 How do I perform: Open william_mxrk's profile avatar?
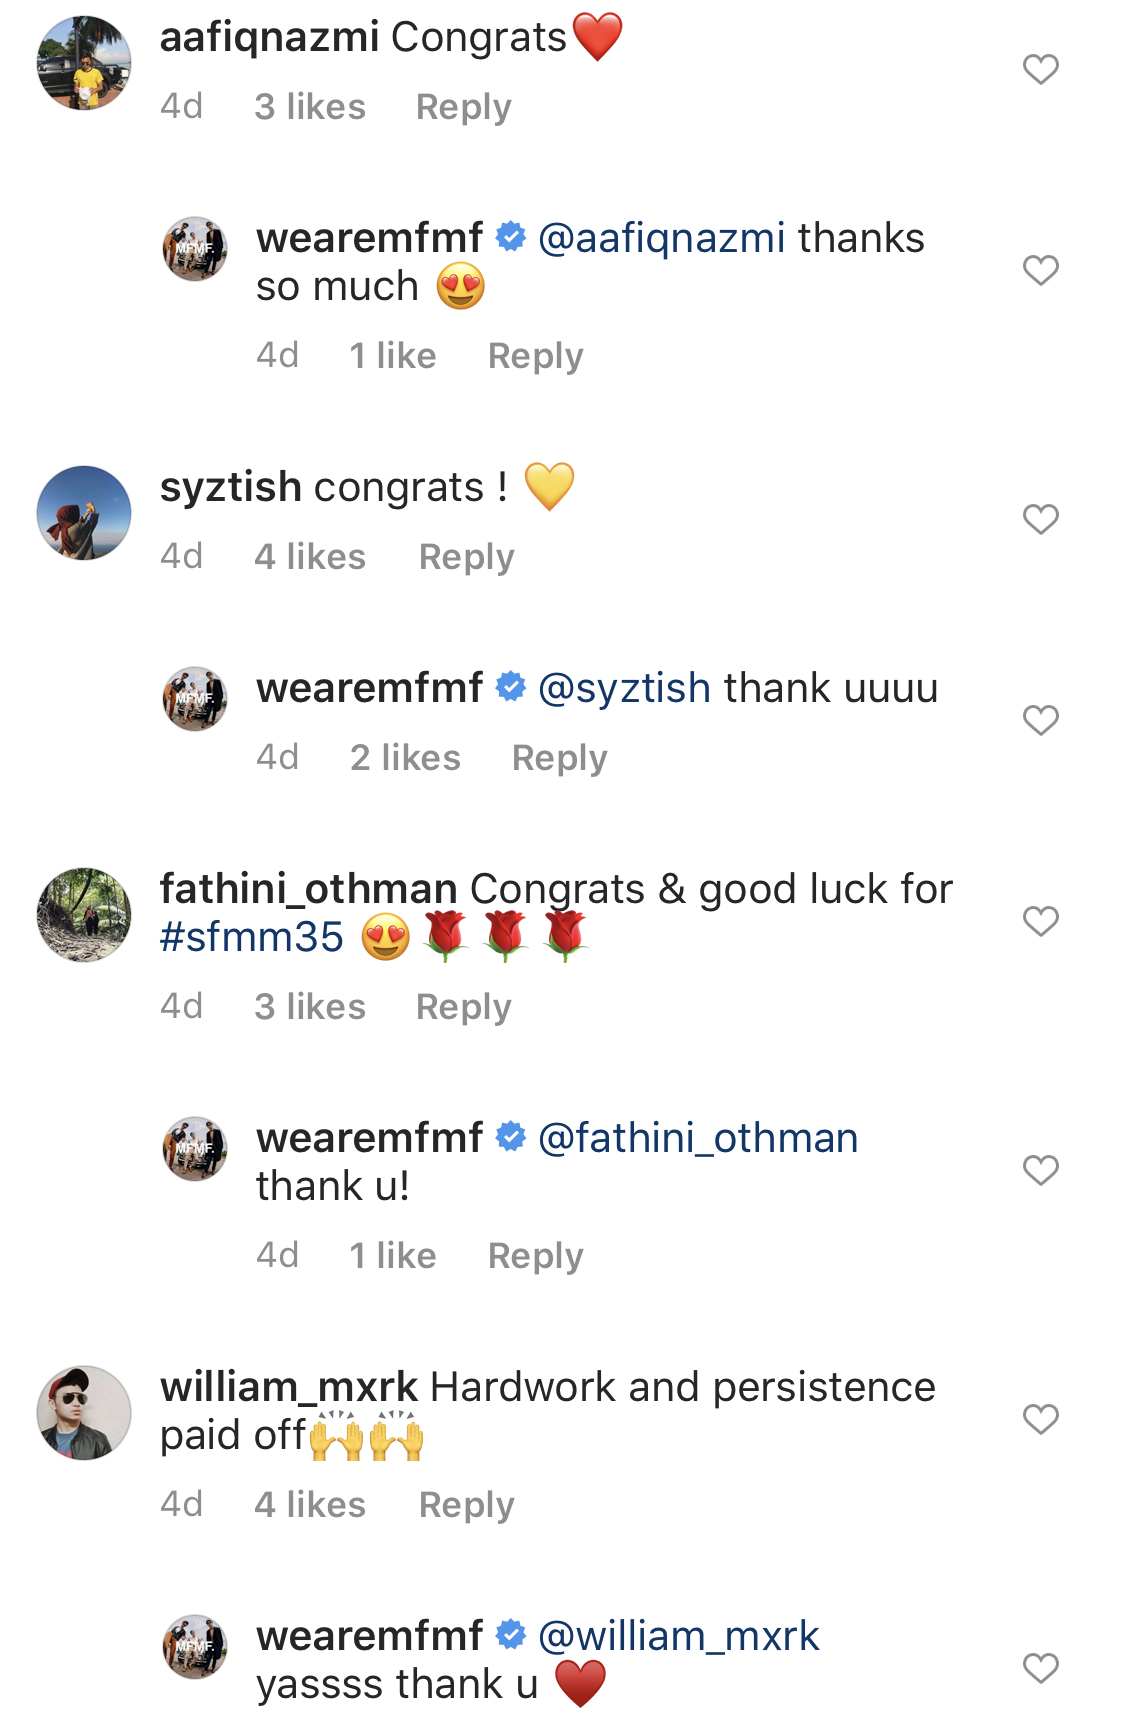click(x=84, y=1413)
